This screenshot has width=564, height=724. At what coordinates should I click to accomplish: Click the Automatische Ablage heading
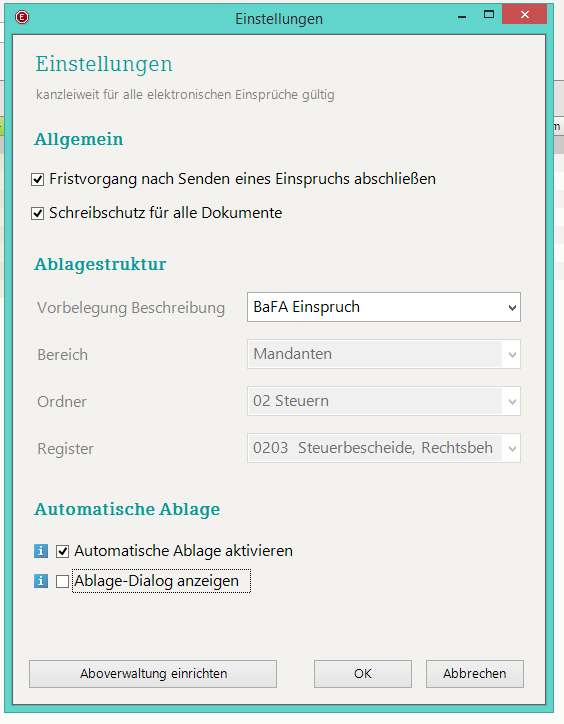coord(127,509)
